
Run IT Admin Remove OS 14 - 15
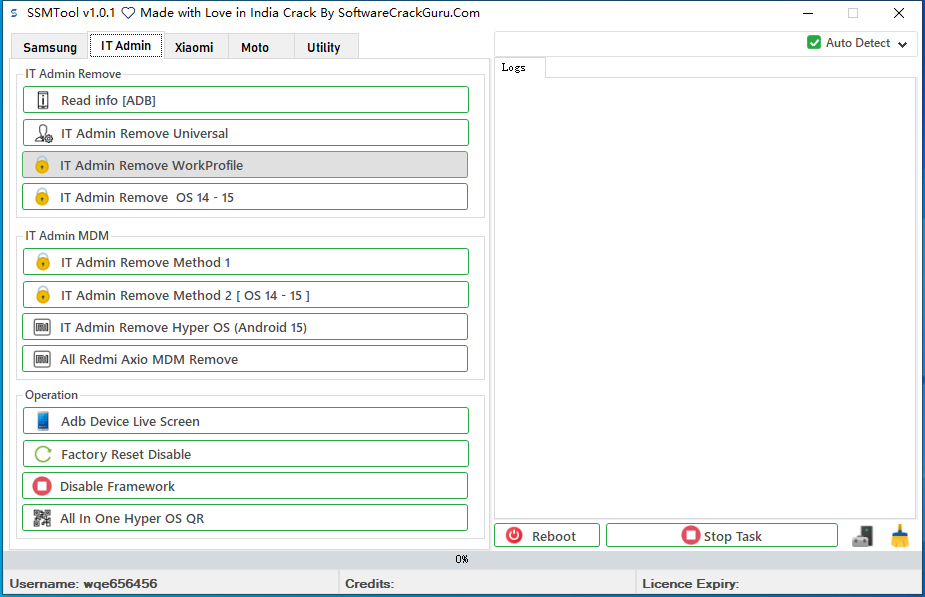tap(245, 197)
